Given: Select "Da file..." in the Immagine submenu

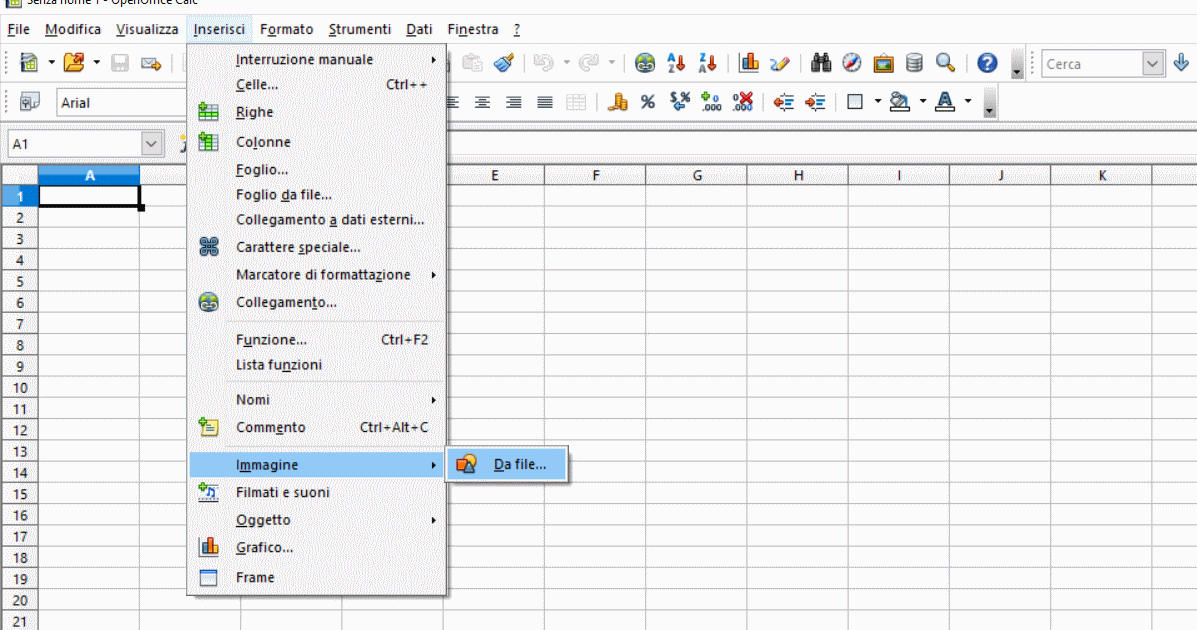Looking at the screenshot, I should 519,464.
